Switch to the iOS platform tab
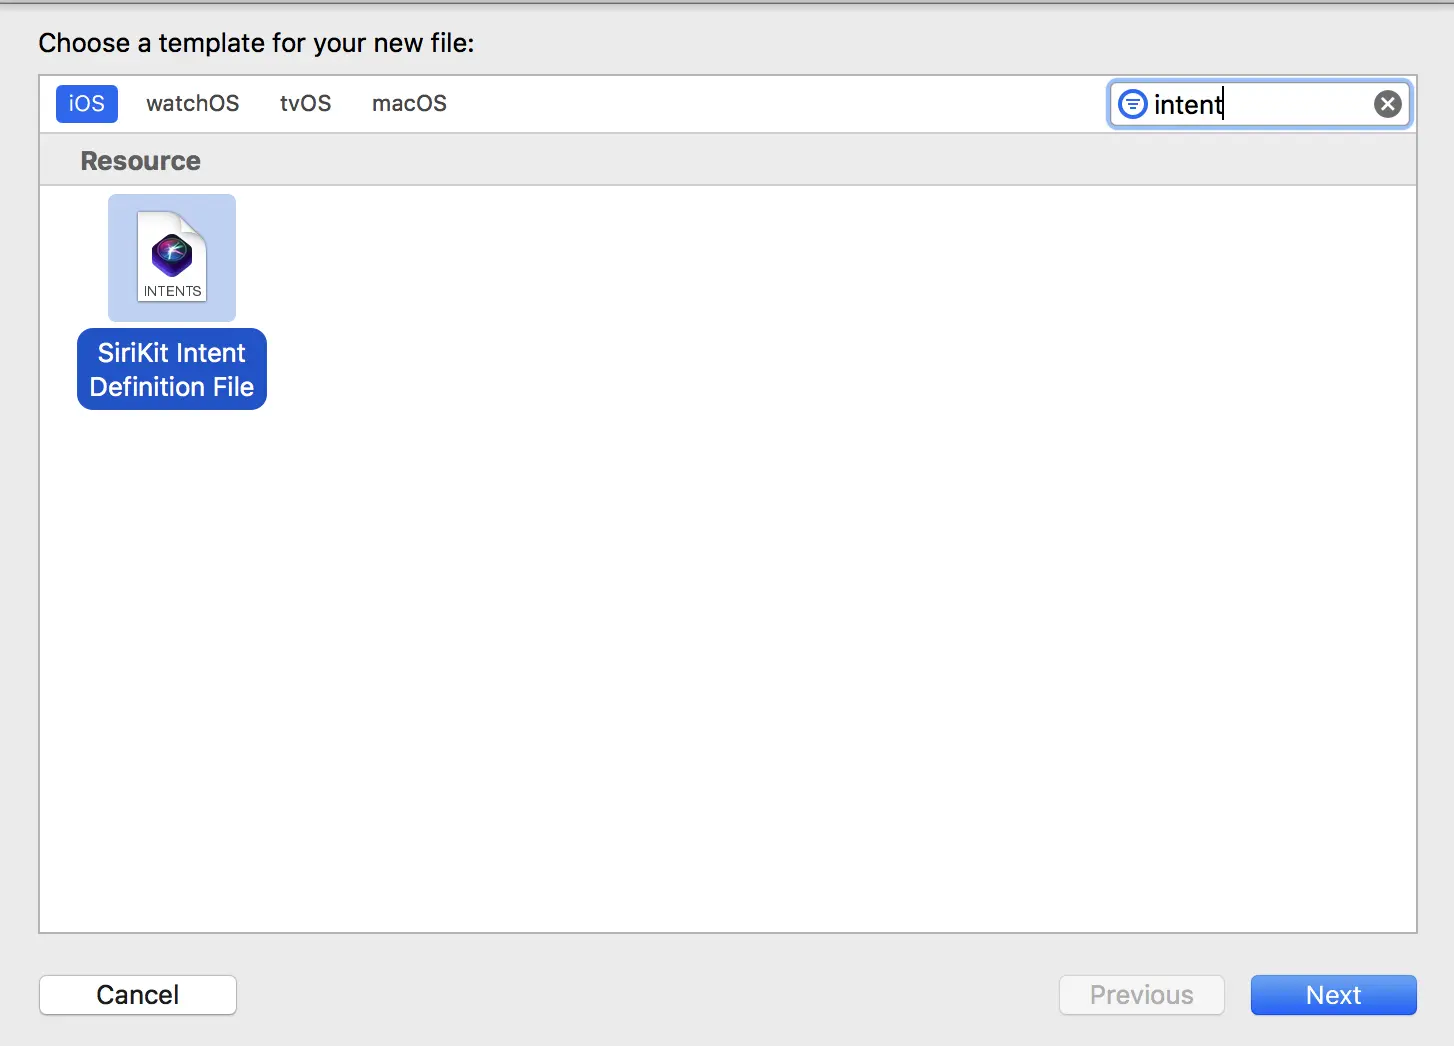This screenshot has height=1046, width=1454. [x=87, y=104]
